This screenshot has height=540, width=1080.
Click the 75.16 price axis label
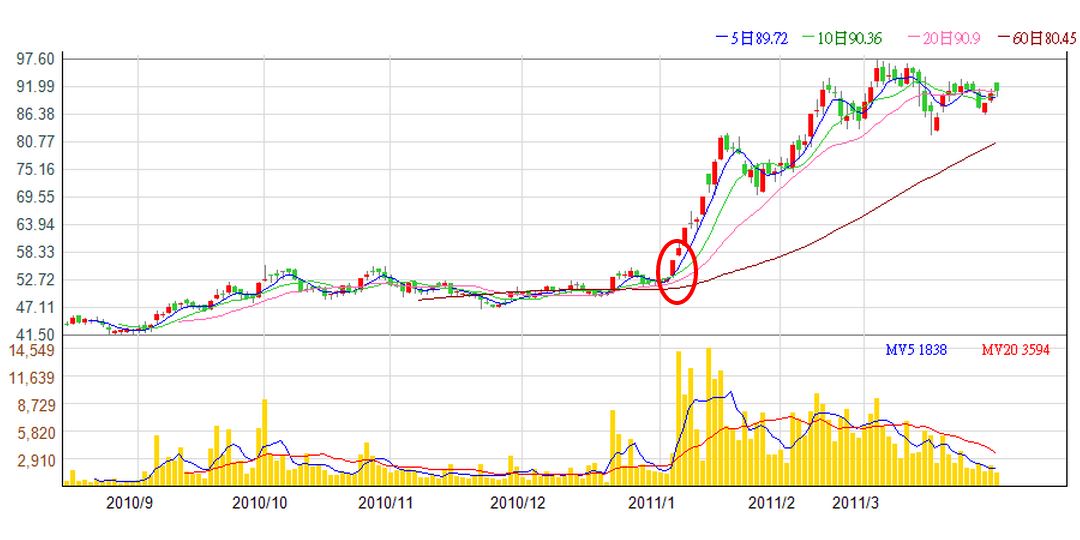coord(35,169)
